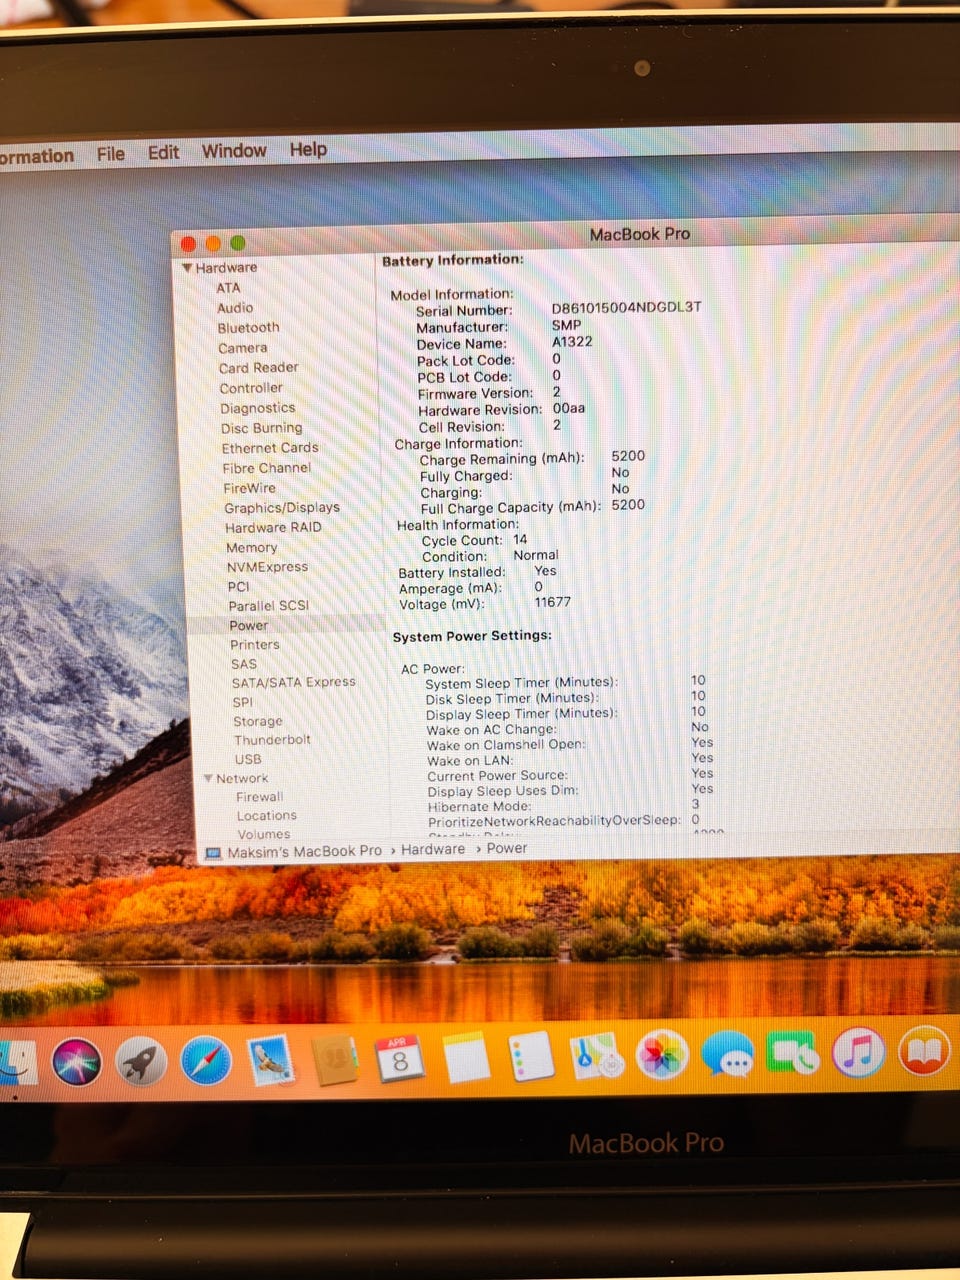
Task: Select Firewall under Network
Action: [x=260, y=797]
